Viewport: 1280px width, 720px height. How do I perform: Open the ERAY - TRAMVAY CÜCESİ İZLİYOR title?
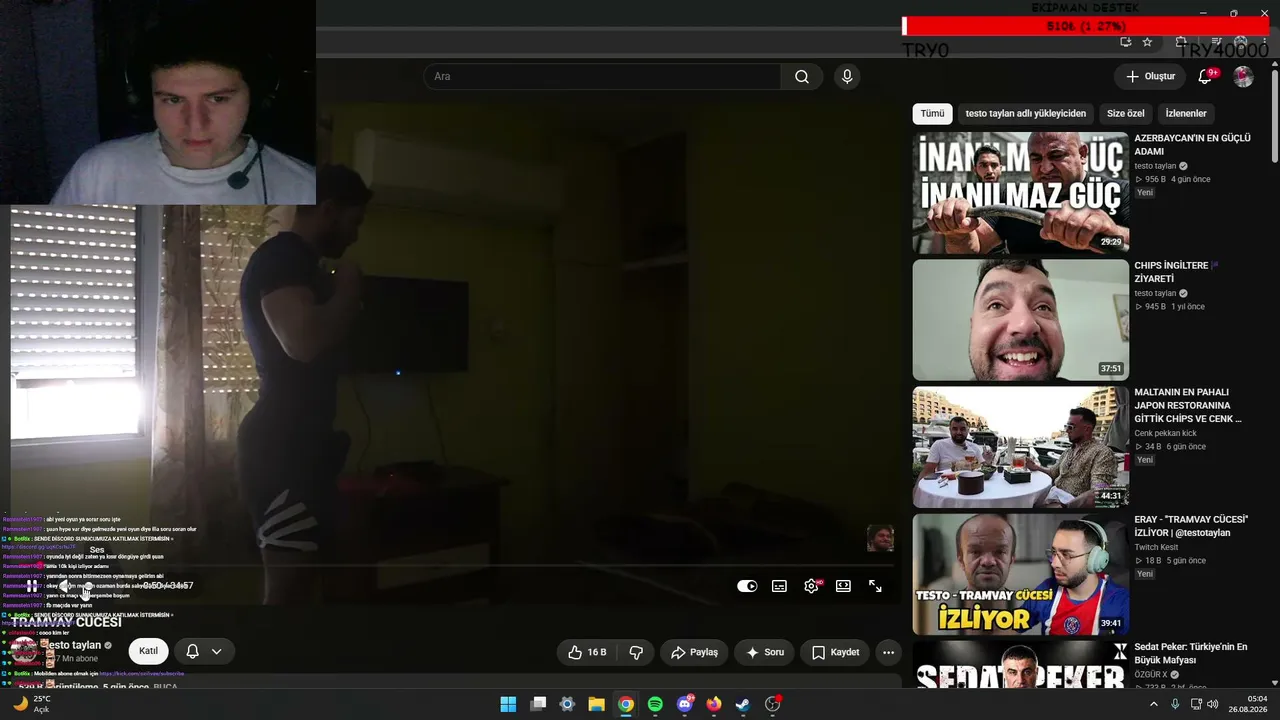1191,526
